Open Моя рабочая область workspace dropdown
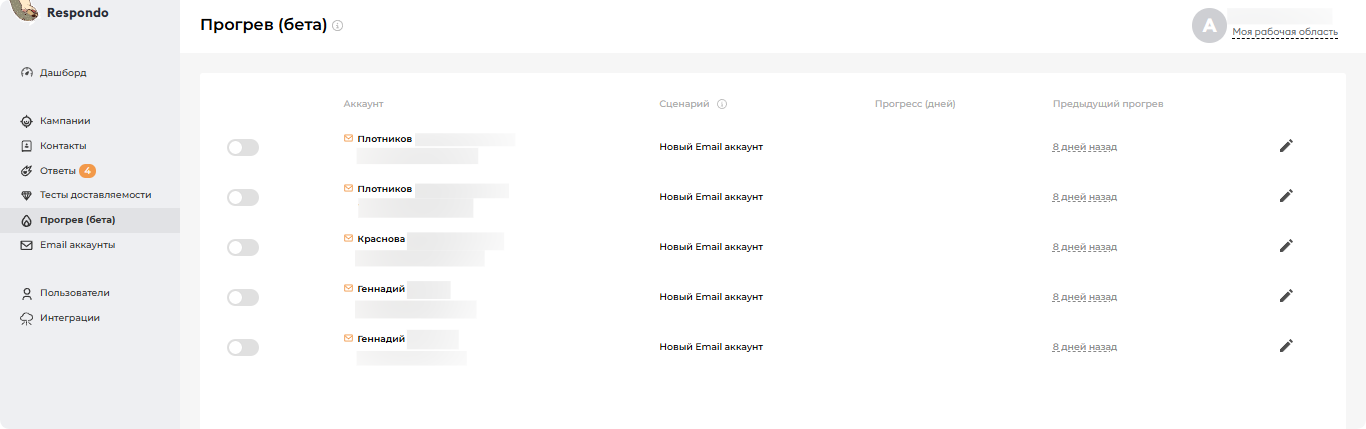1366x429 pixels. coord(1284,32)
